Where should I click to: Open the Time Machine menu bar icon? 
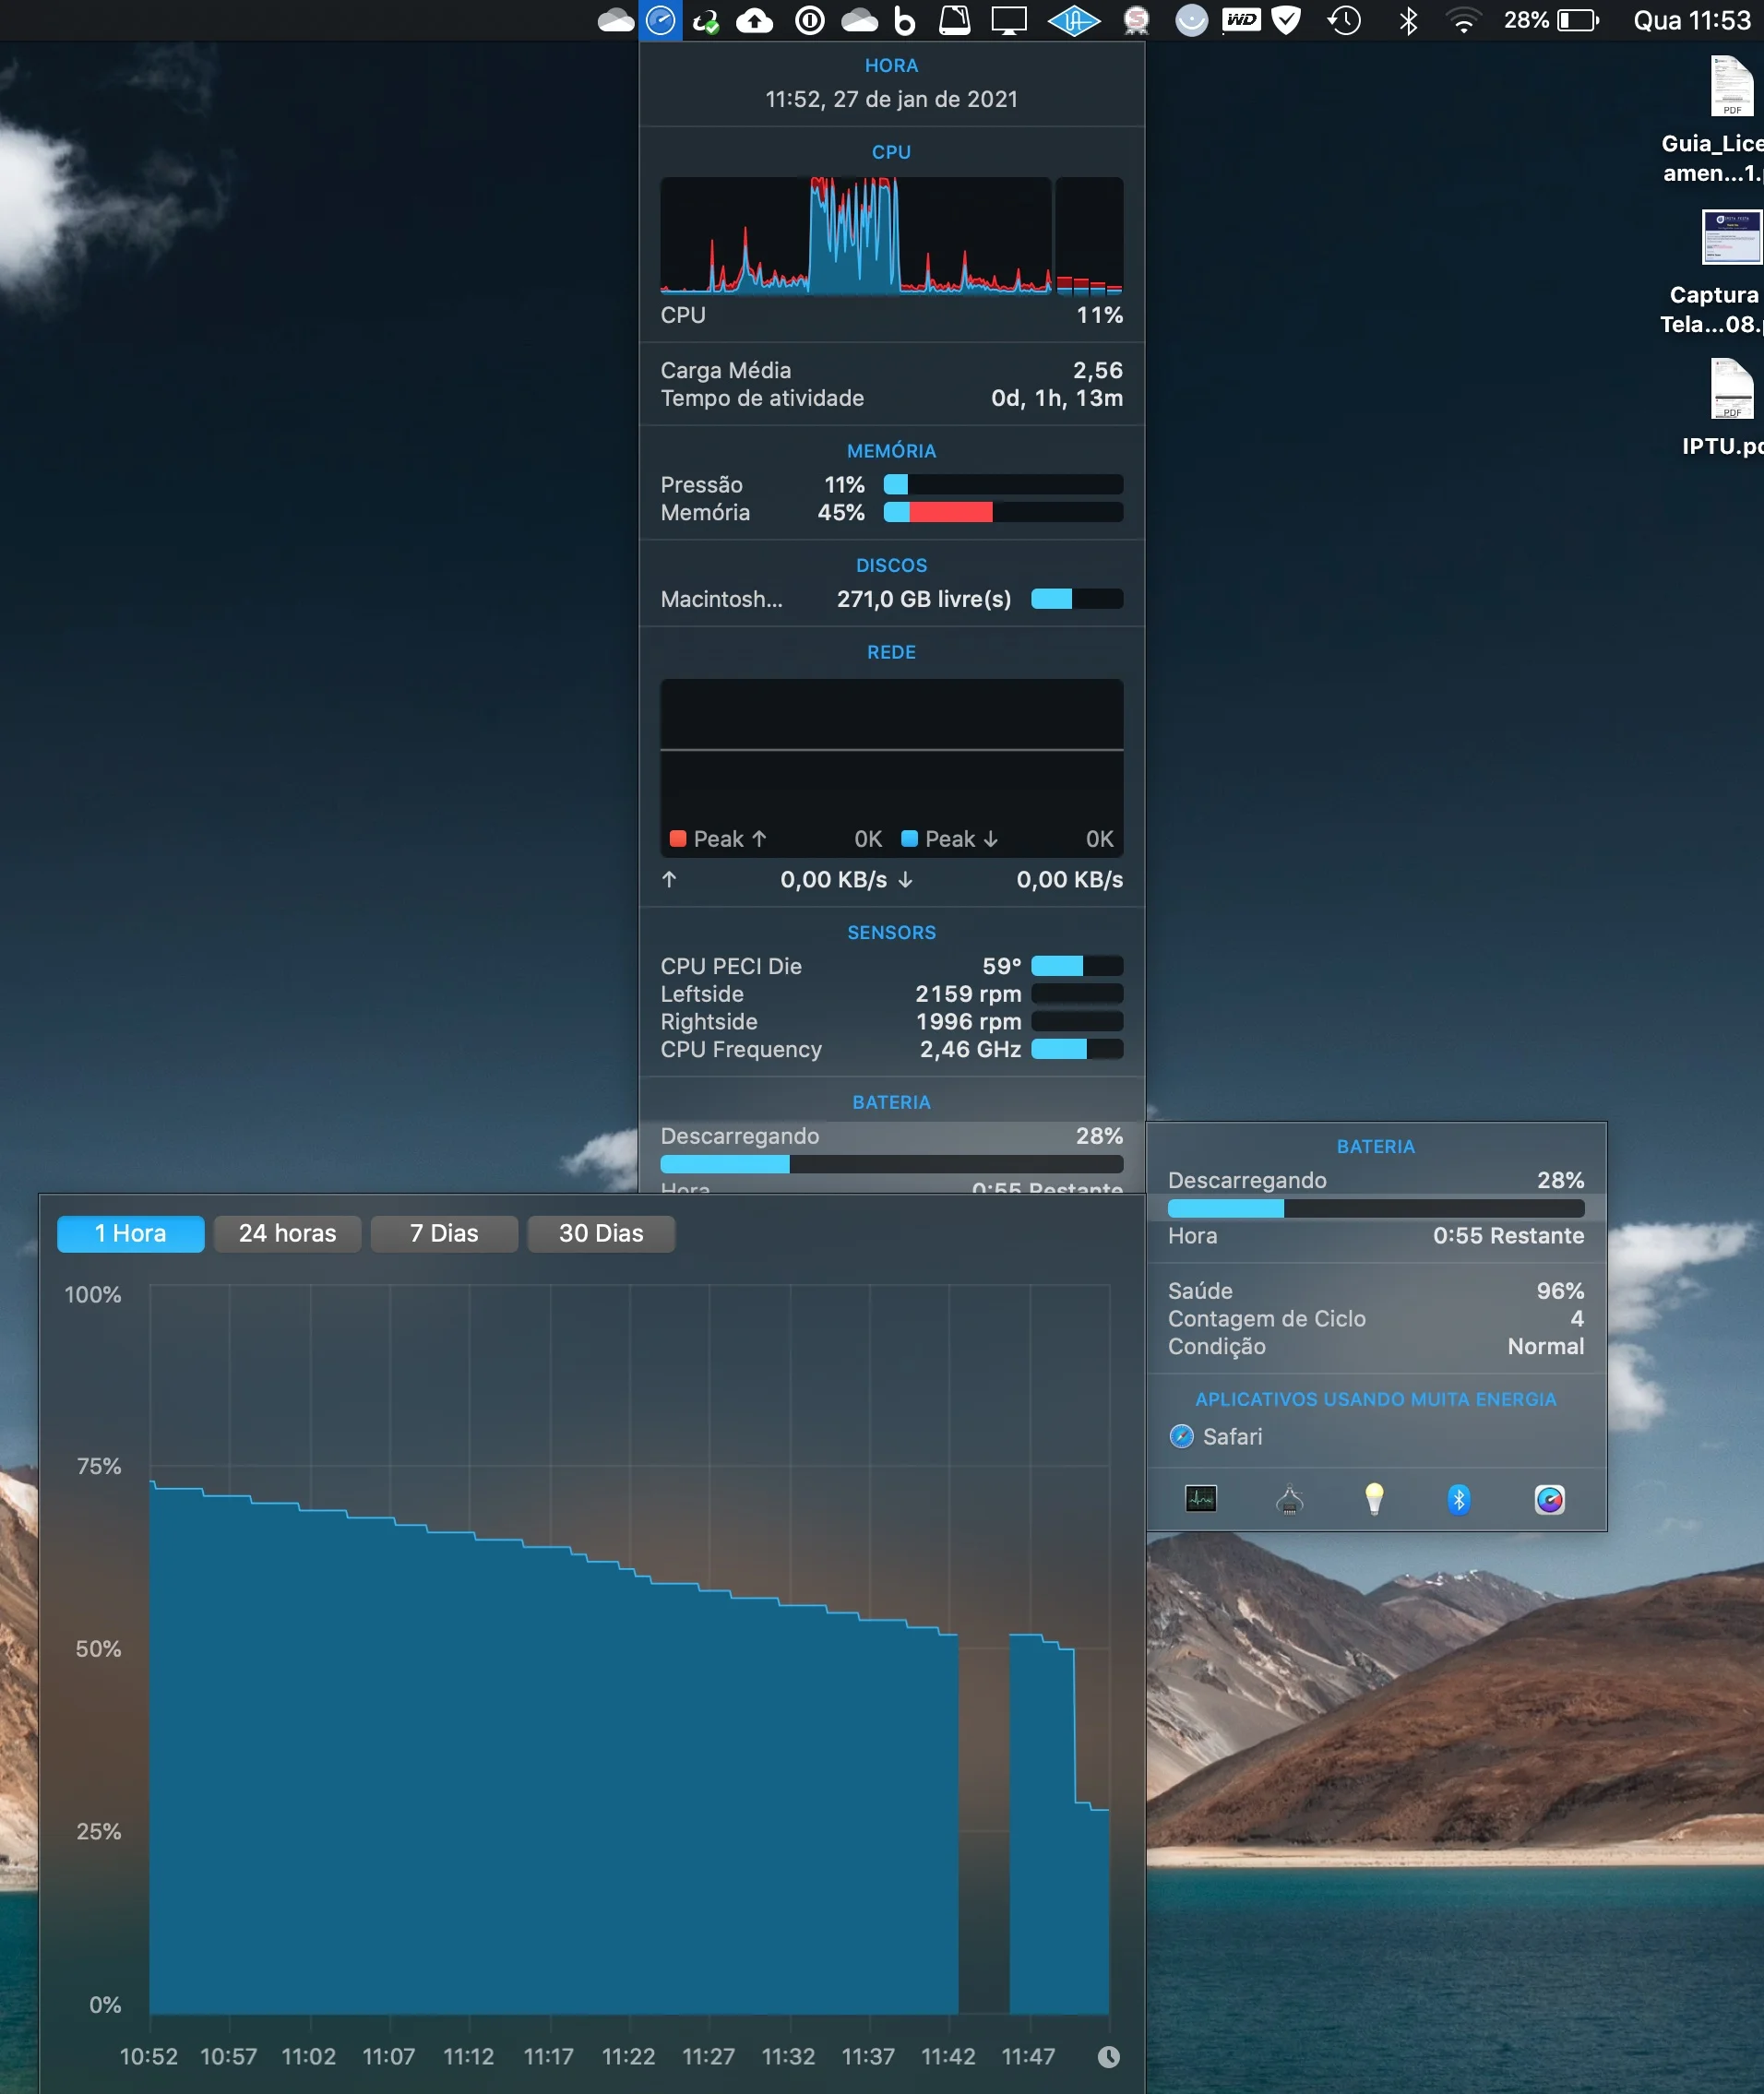(1344, 20)
